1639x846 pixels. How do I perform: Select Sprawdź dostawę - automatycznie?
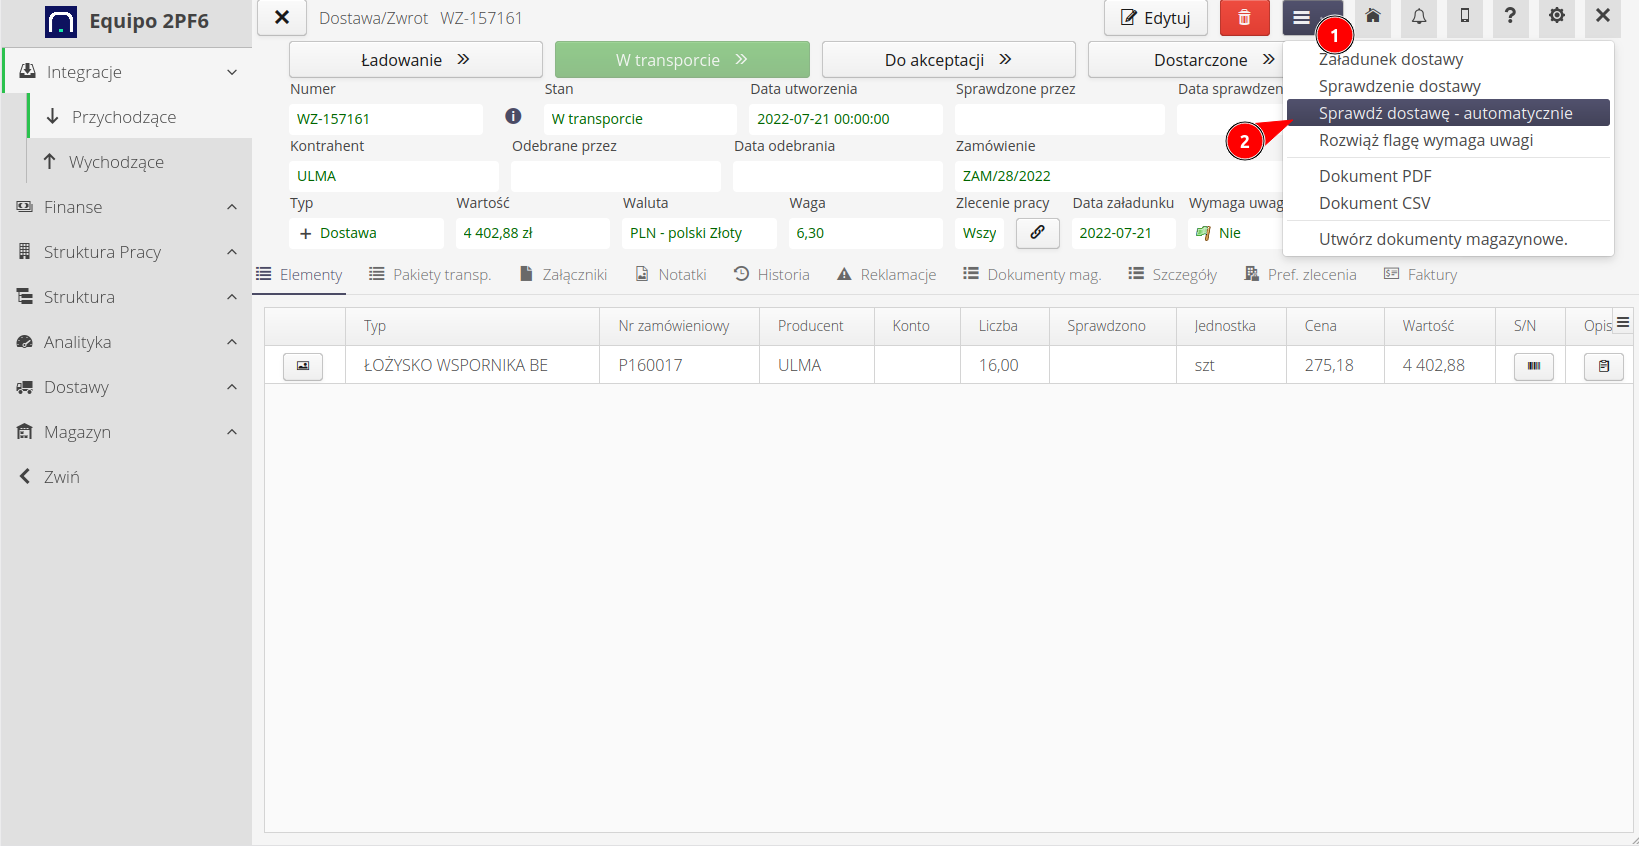pos(1448,113)
